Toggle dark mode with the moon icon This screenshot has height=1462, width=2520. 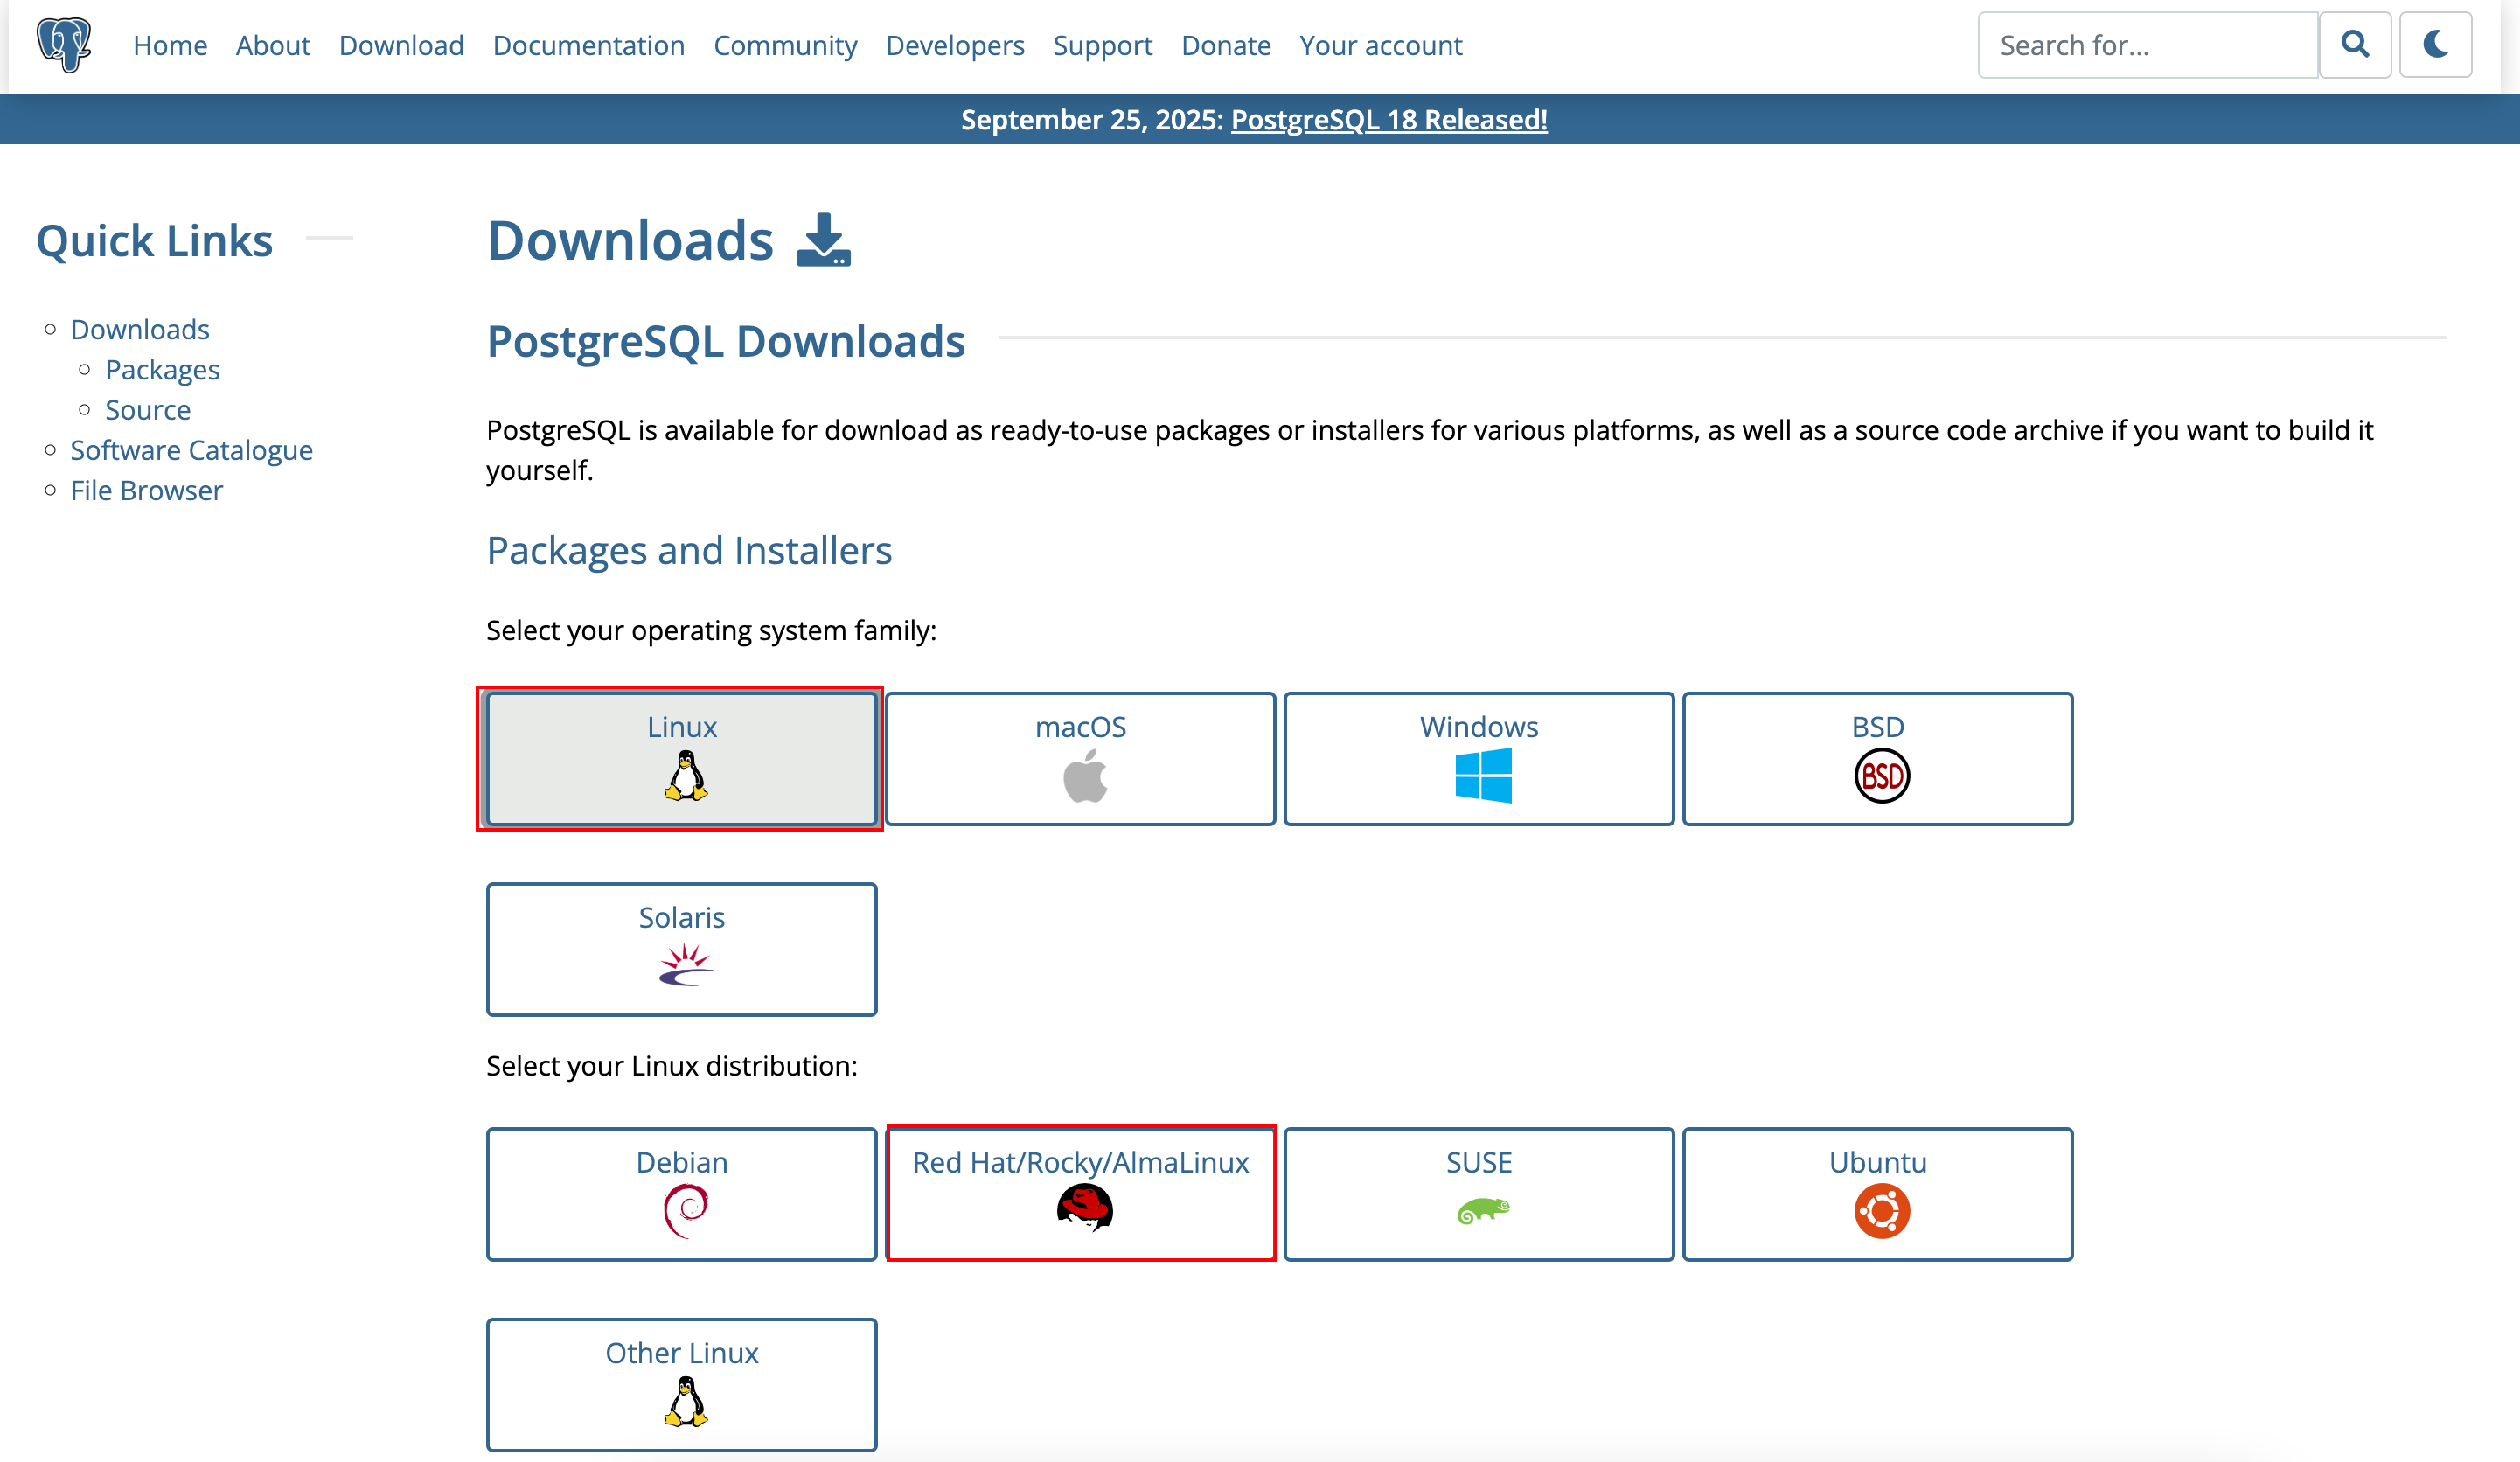[x=2435, y=45]
